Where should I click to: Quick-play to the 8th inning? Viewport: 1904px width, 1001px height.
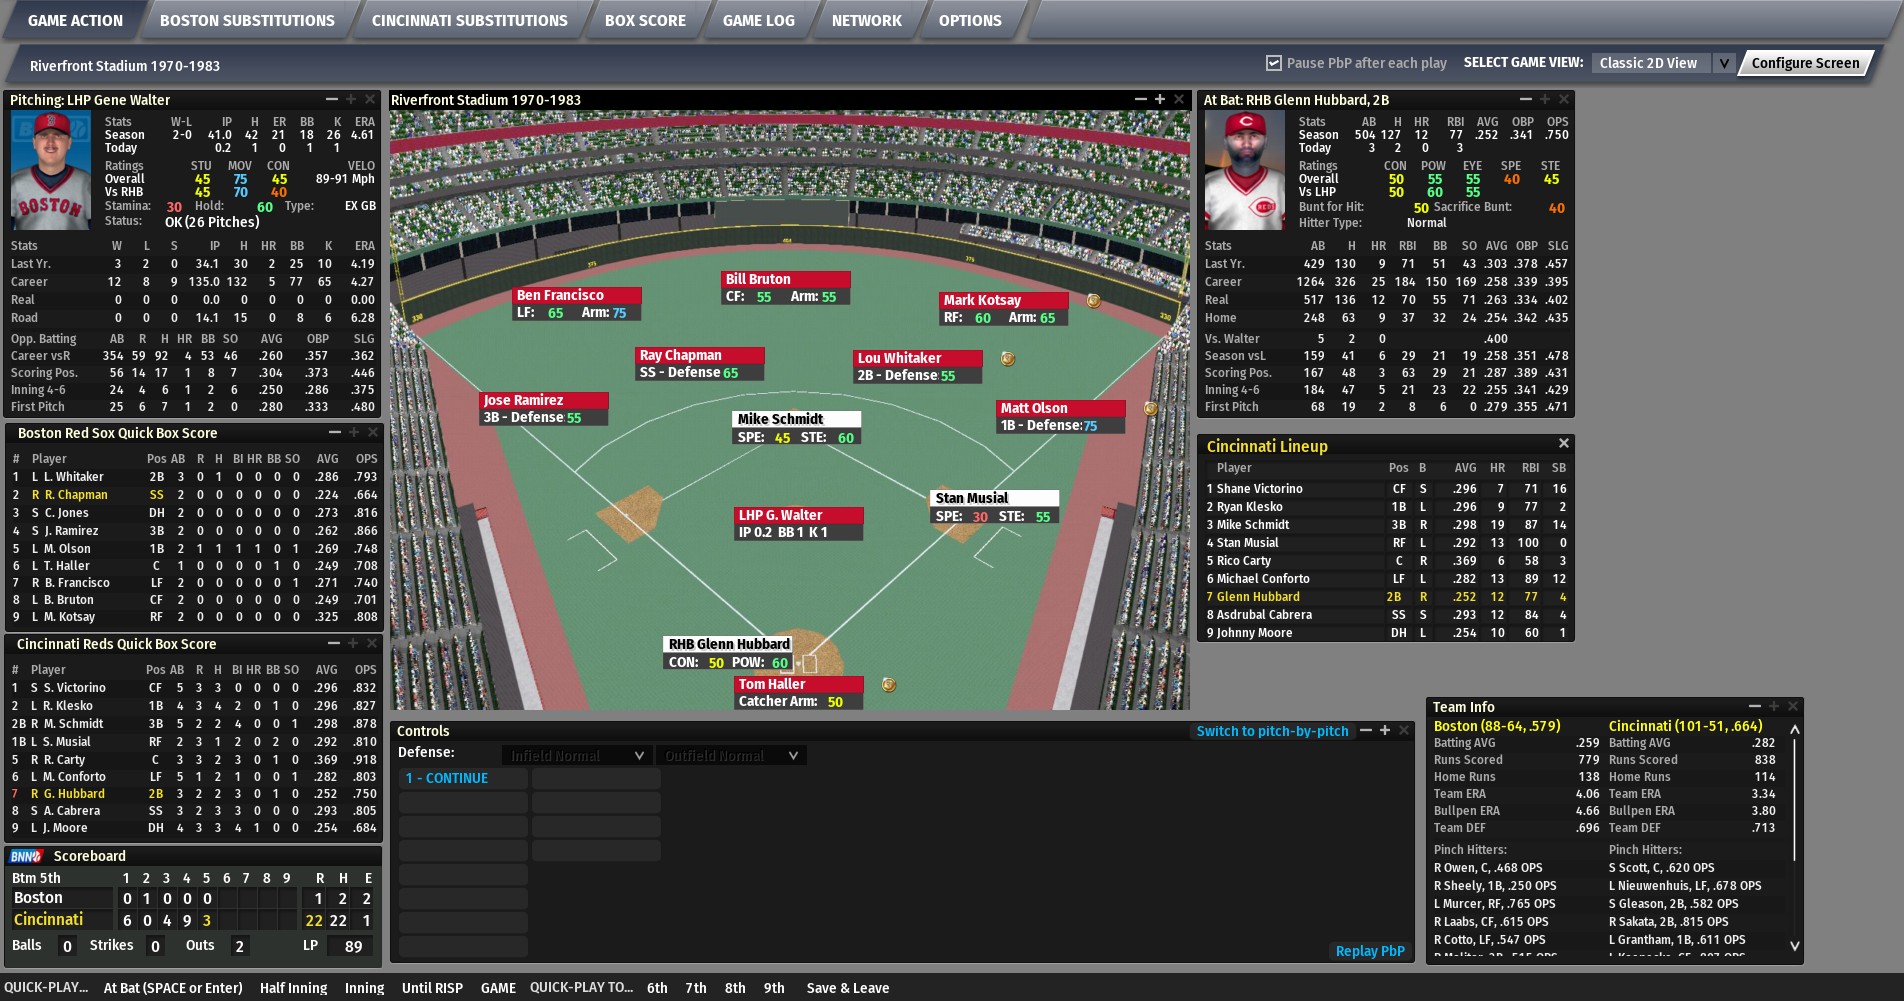(735, 988)
